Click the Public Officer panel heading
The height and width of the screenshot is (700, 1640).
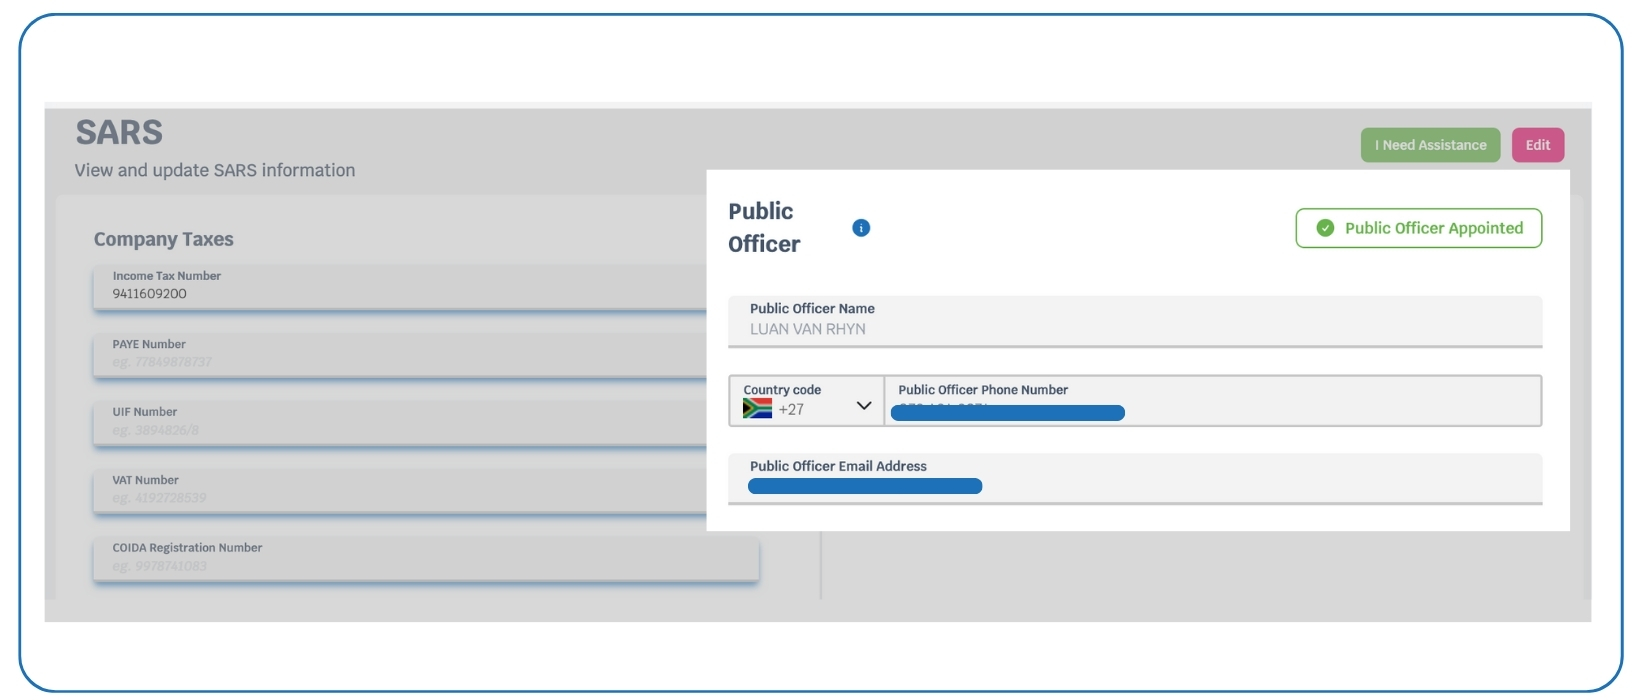pyautogui.click(x=764, y=228)
